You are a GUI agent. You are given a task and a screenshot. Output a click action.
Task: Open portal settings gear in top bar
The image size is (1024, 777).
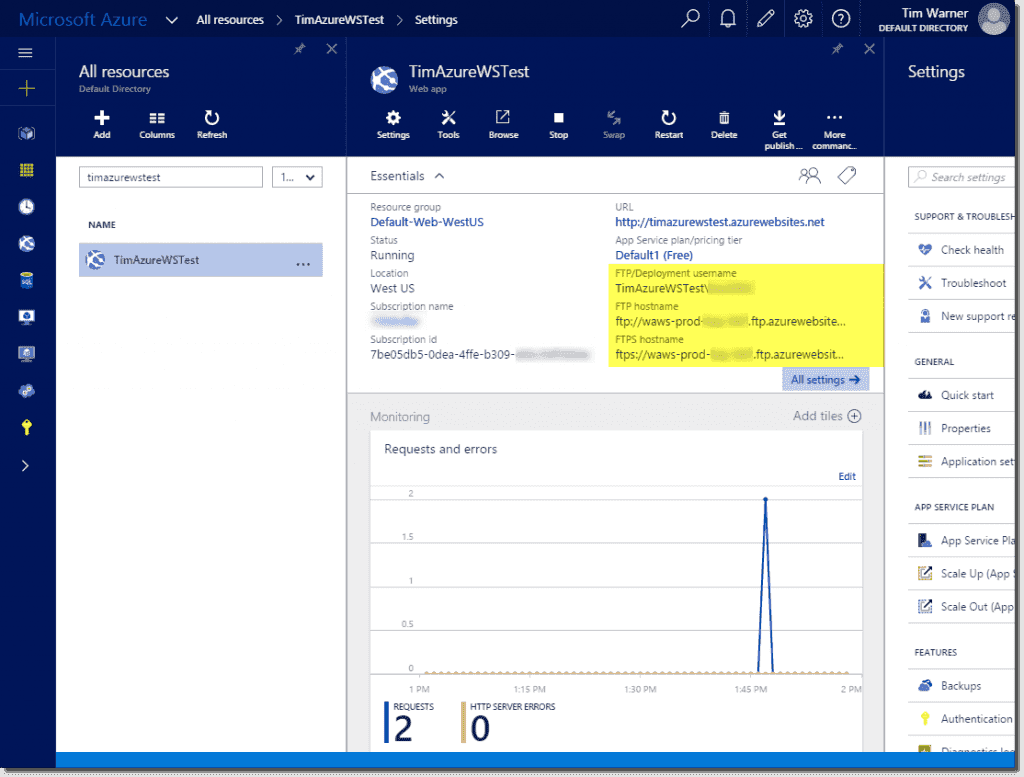803,18
